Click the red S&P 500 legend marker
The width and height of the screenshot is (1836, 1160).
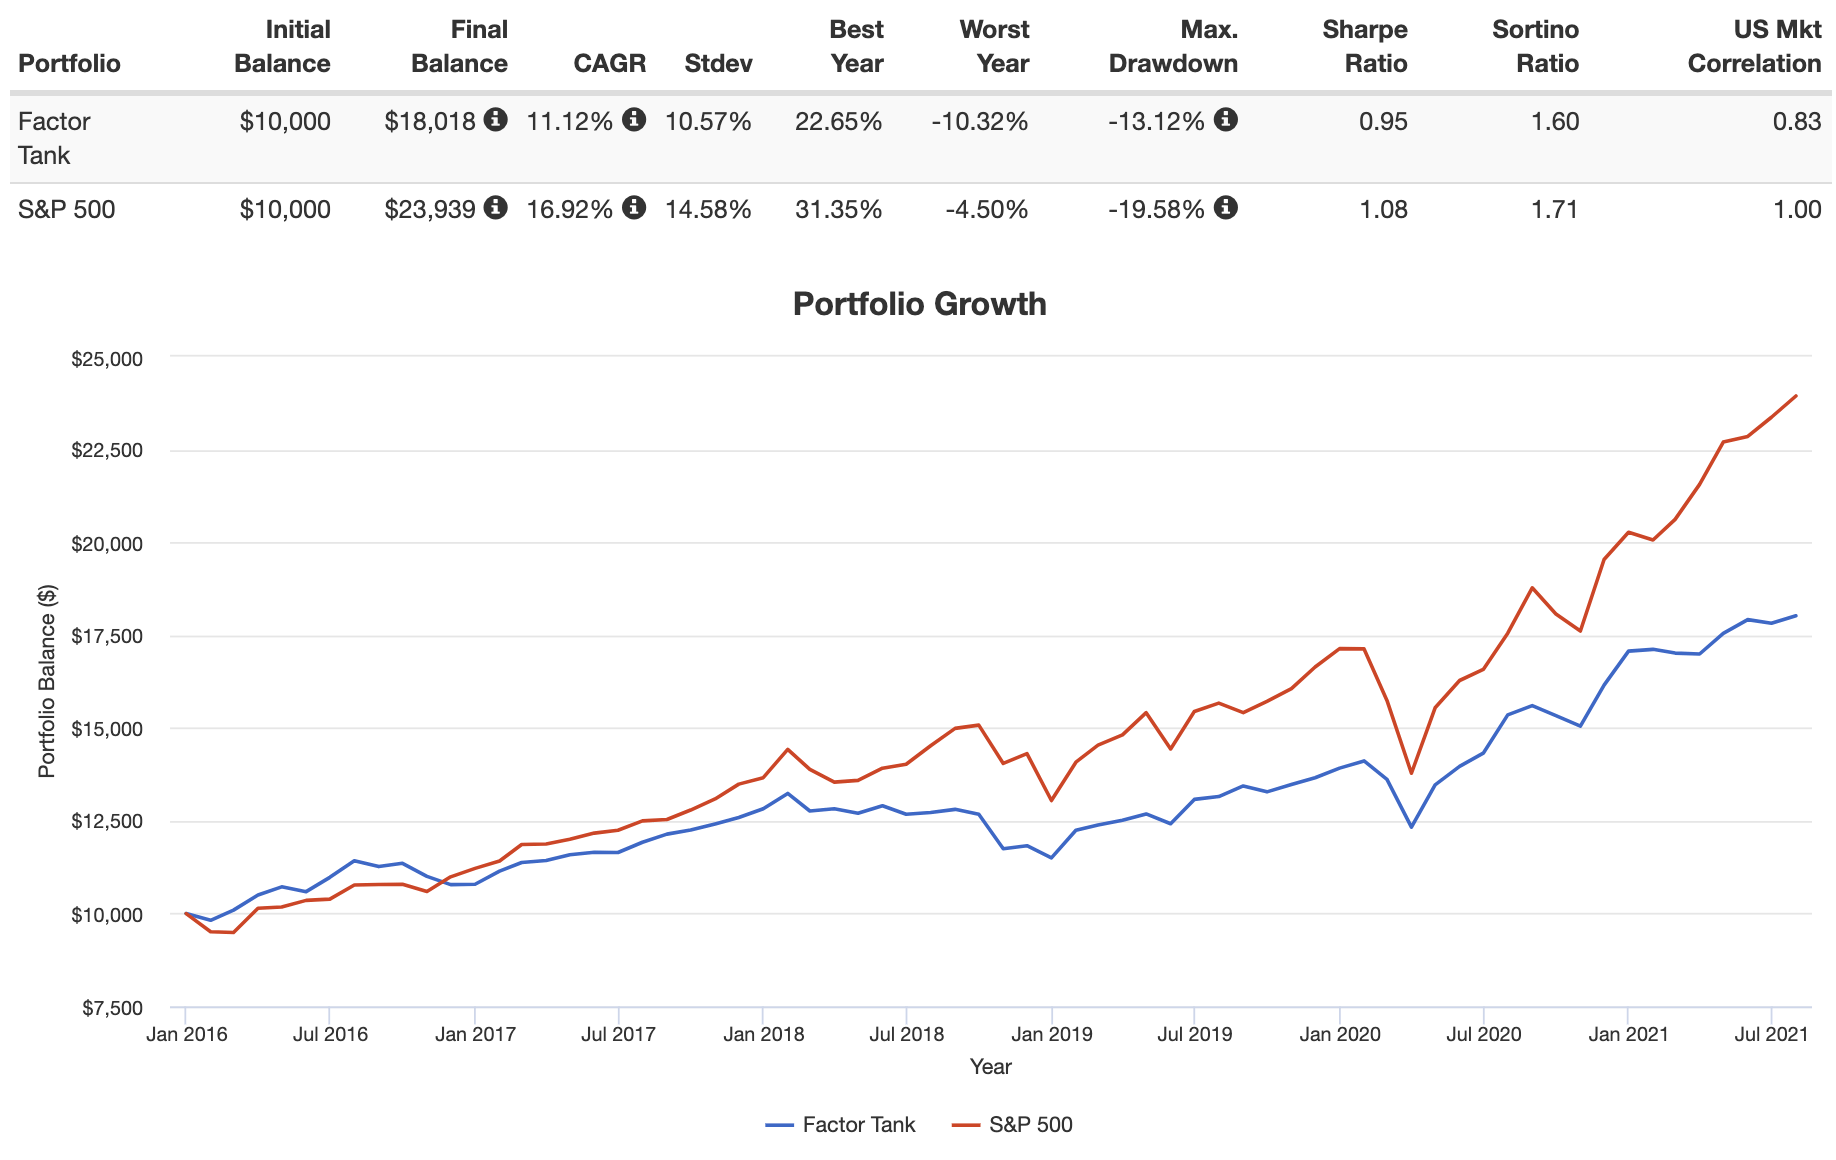tap(965, 1124)
